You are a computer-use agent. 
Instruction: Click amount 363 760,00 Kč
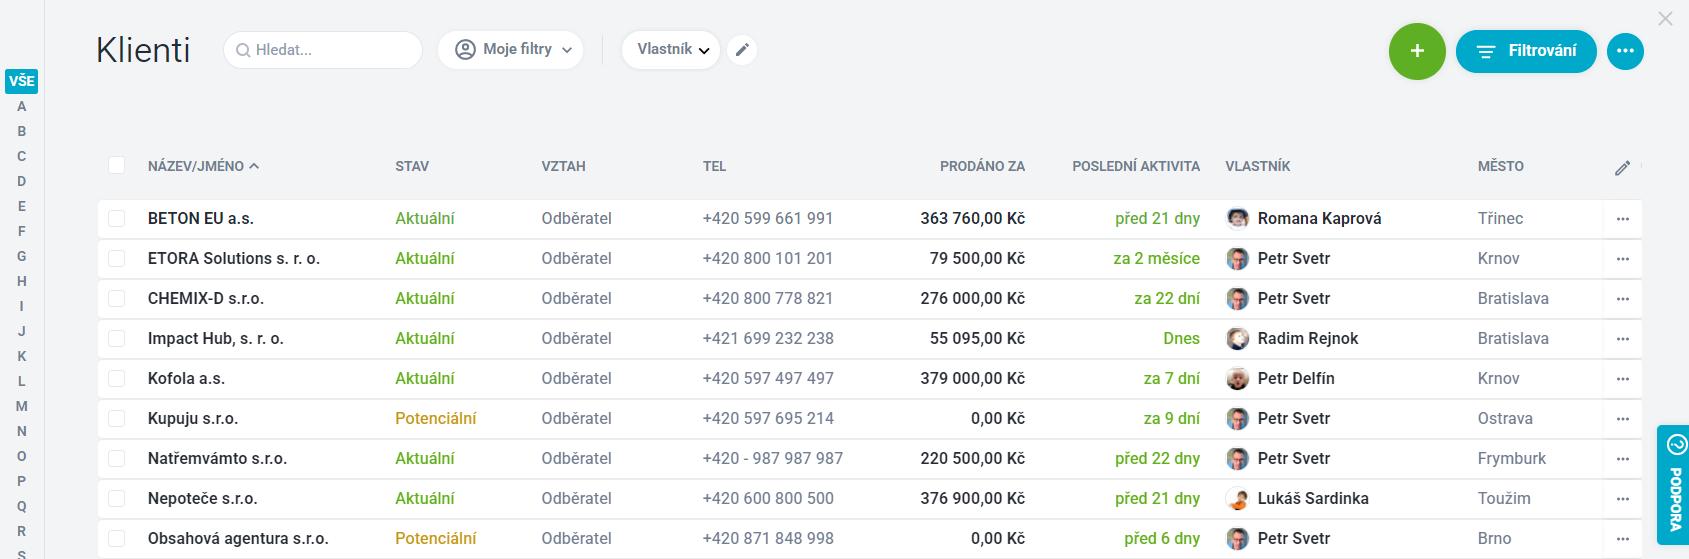click(x=973, y=218)
